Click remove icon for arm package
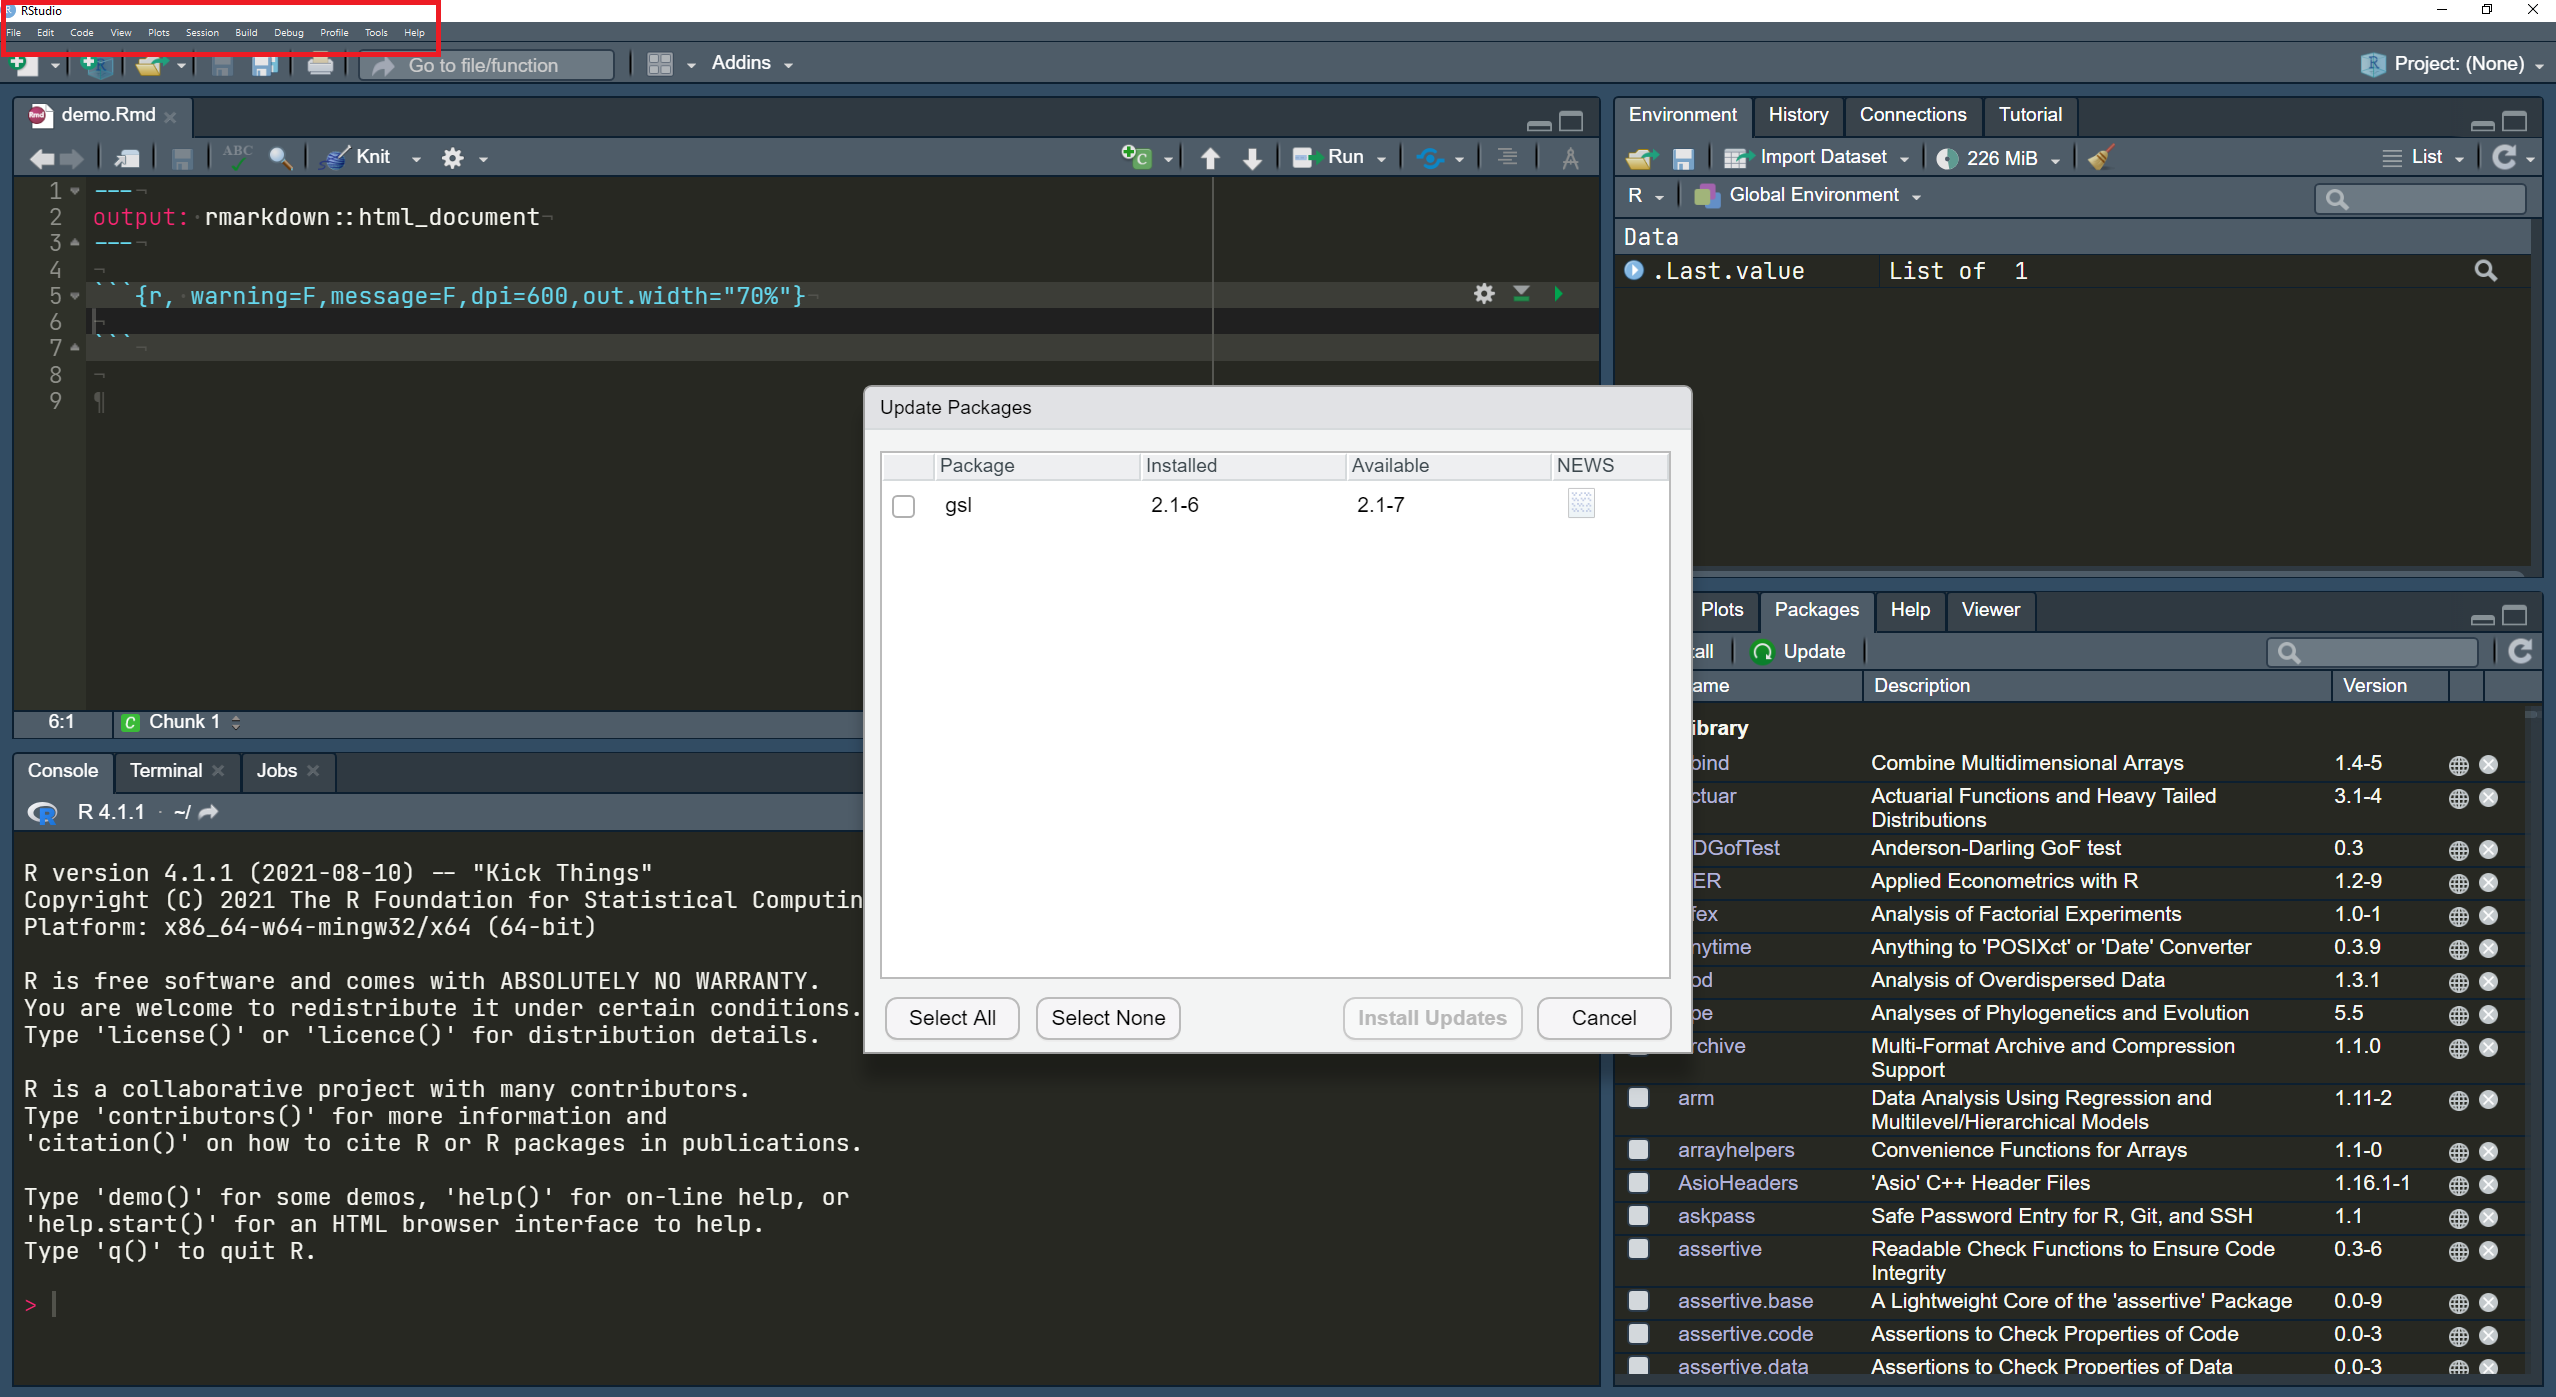This screenshot has width=2556, height=1397. (2489, 1100)
